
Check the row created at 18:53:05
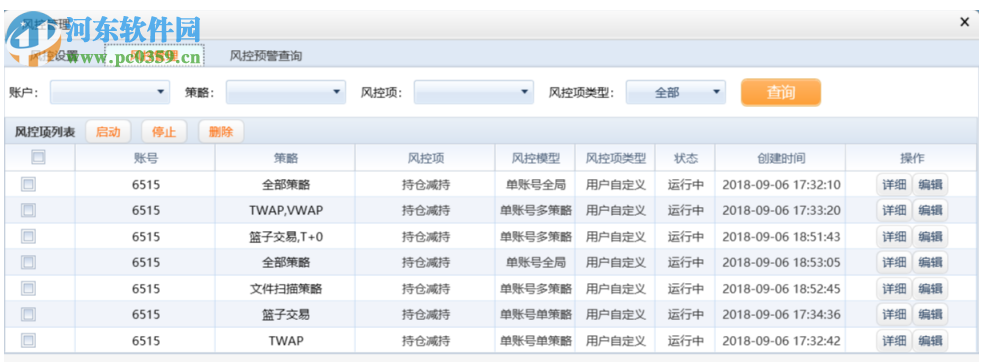(28, 262)
